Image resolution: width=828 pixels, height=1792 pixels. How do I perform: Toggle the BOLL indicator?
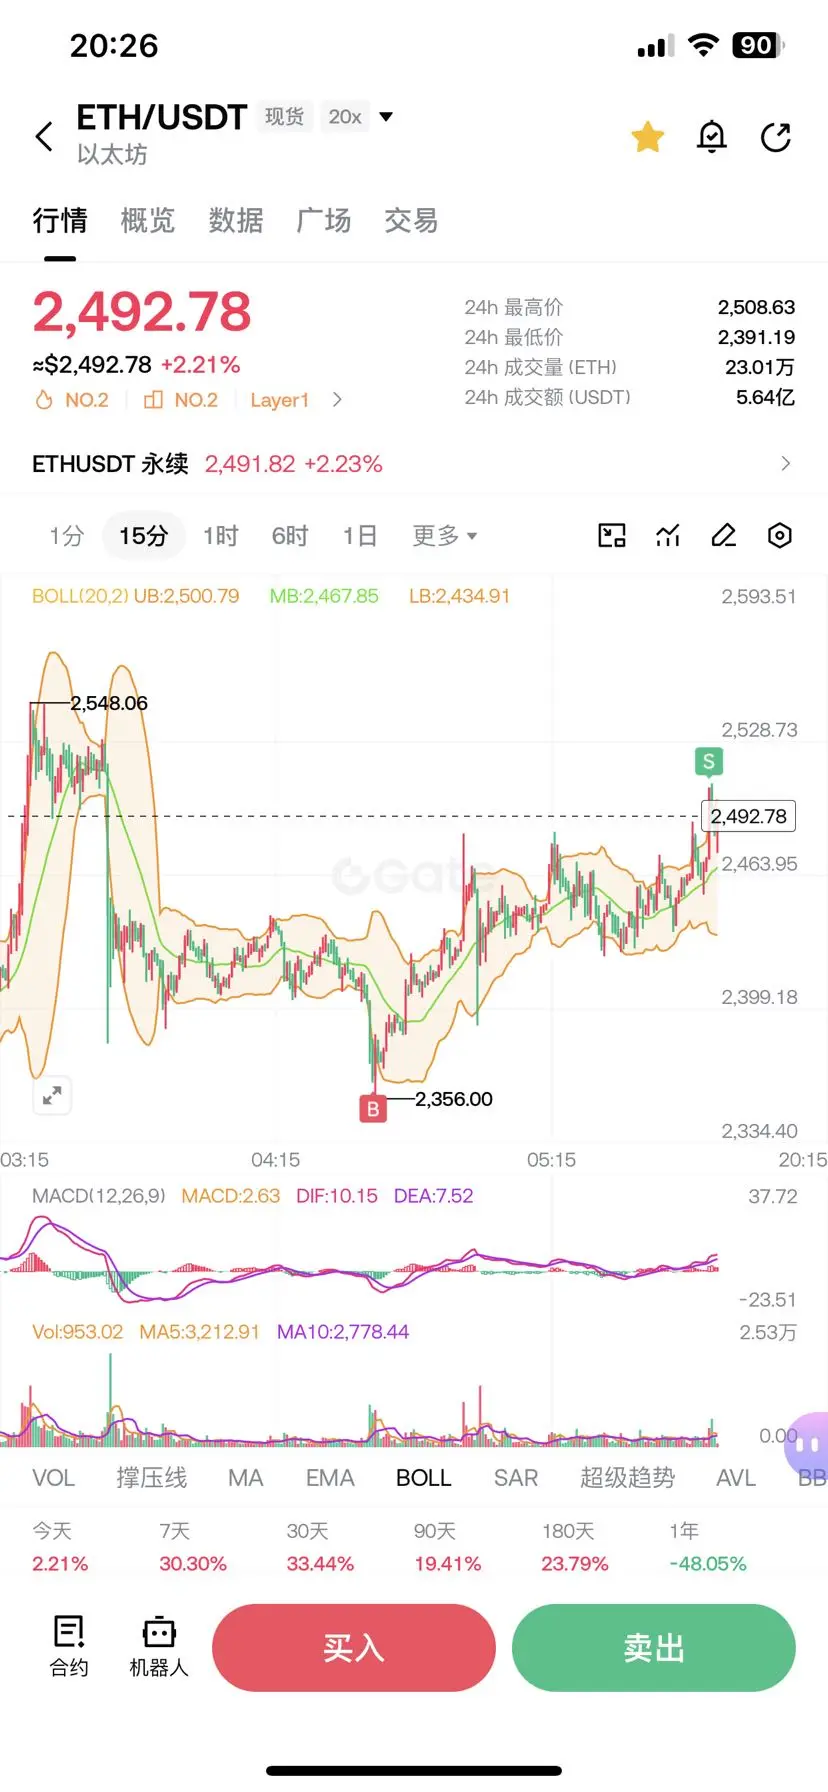coord(424,1478)
